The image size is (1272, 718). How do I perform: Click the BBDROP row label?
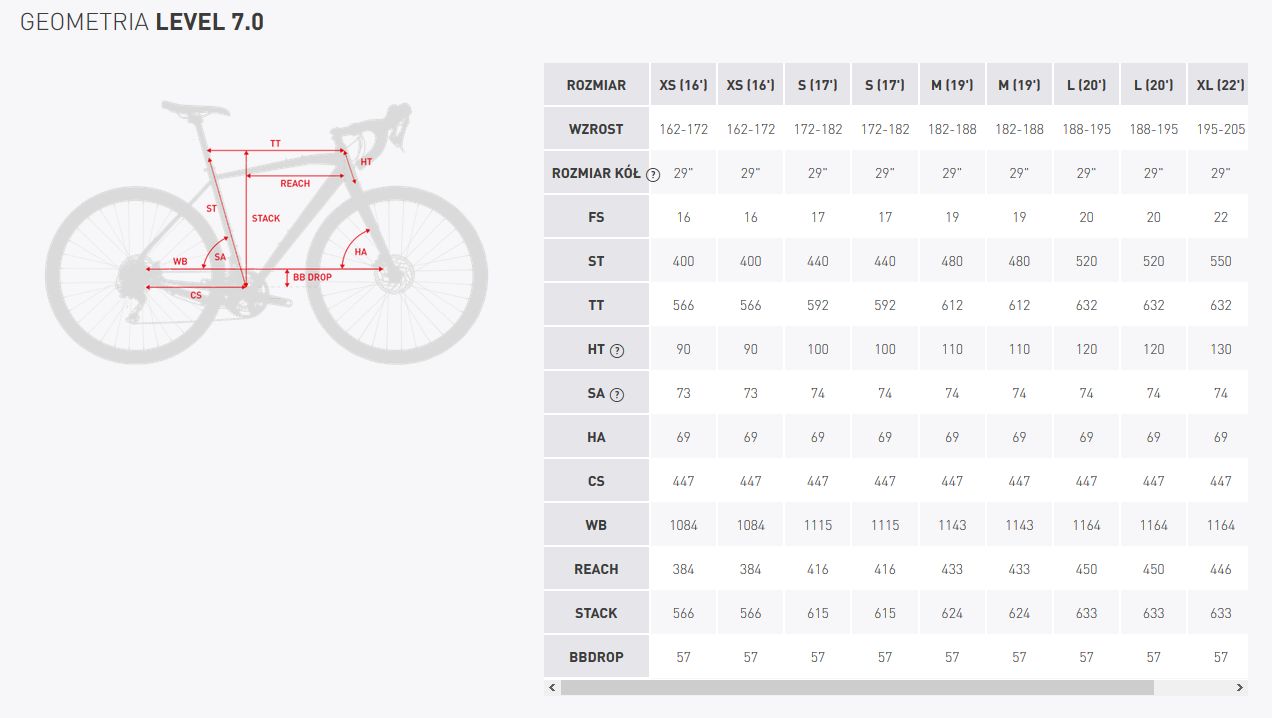(596, 657)
